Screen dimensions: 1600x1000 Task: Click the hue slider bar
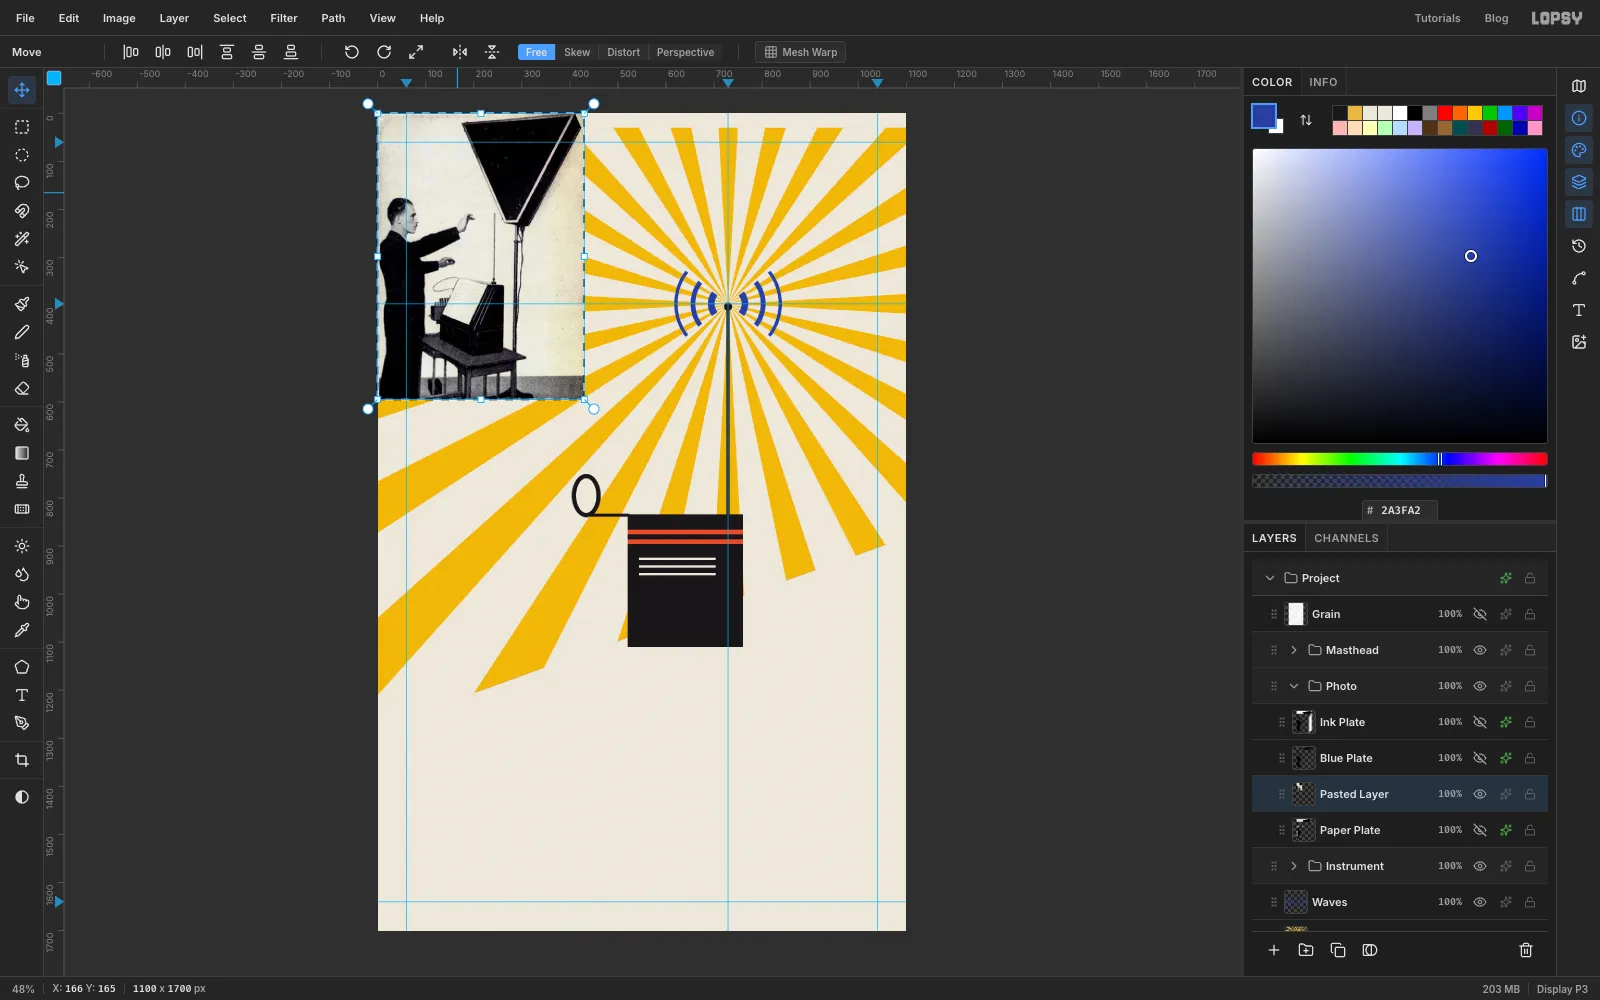(1400, 459)
